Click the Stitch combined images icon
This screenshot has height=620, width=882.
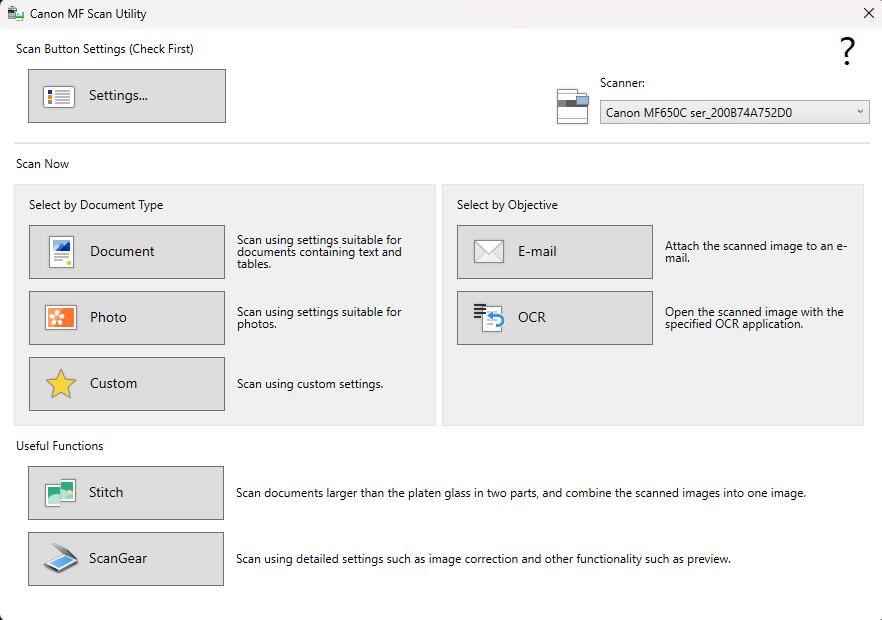[x=60, y=493]
